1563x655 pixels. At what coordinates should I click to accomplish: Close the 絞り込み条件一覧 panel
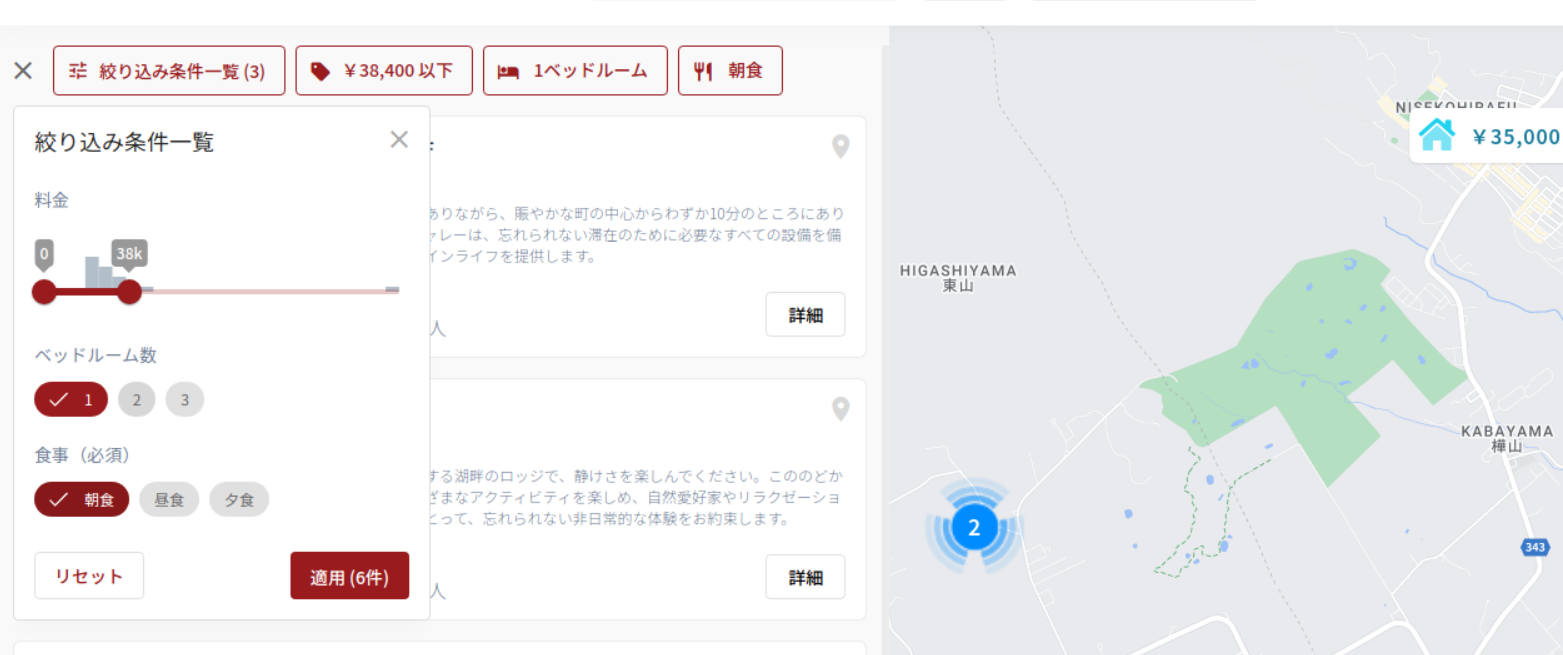coord(399,140)
